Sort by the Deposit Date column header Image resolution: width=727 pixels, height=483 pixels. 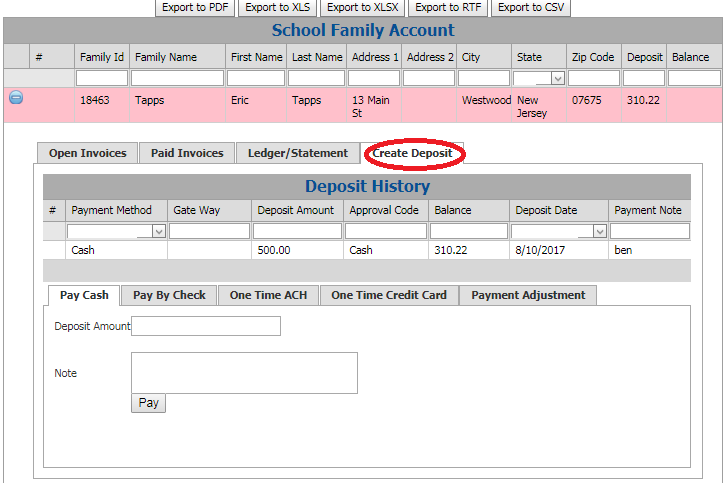559,210
